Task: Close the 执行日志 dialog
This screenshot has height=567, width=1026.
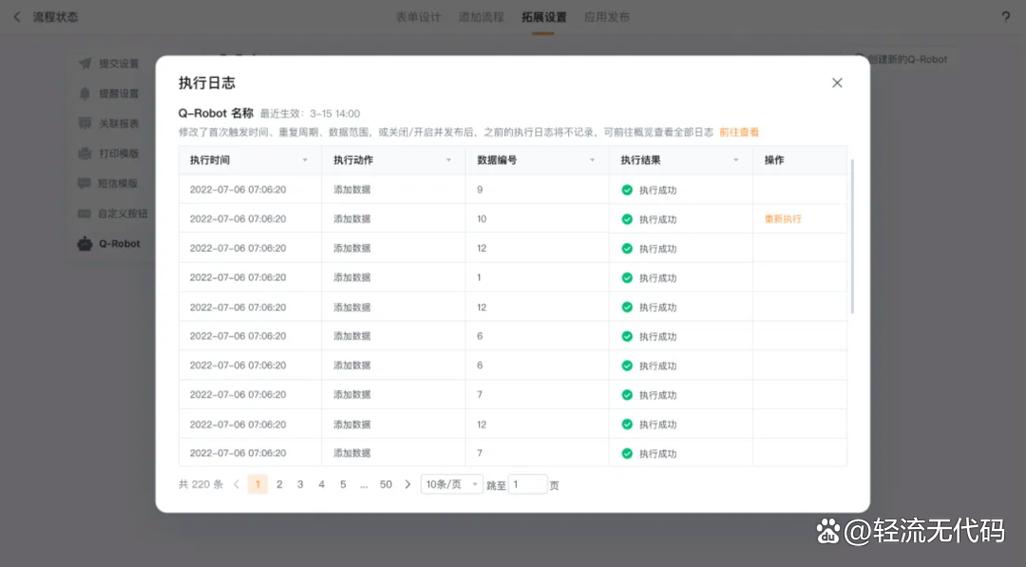Action: pyautogui.click(x=837, y=83)
